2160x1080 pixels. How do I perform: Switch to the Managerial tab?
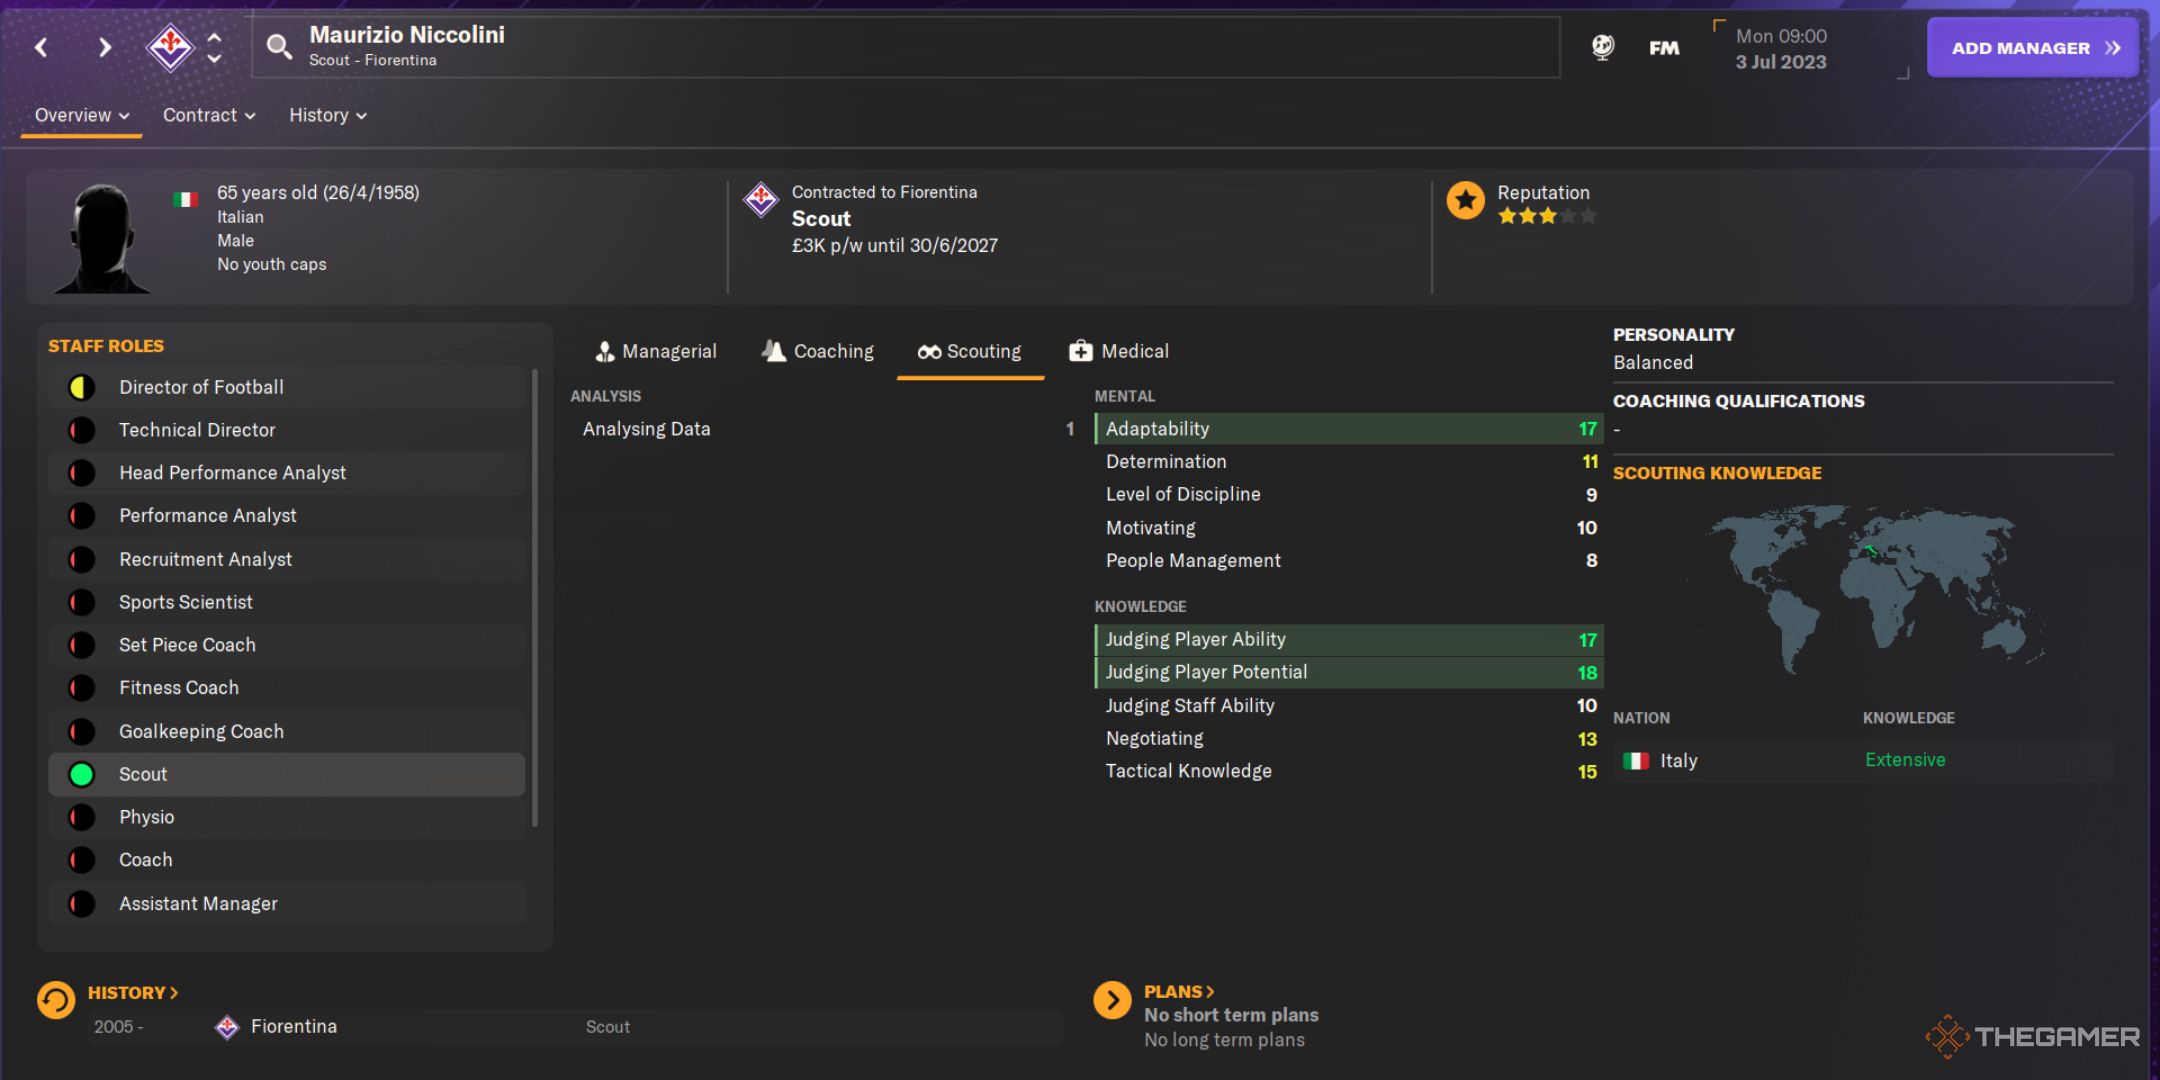[x=656, y=351]
